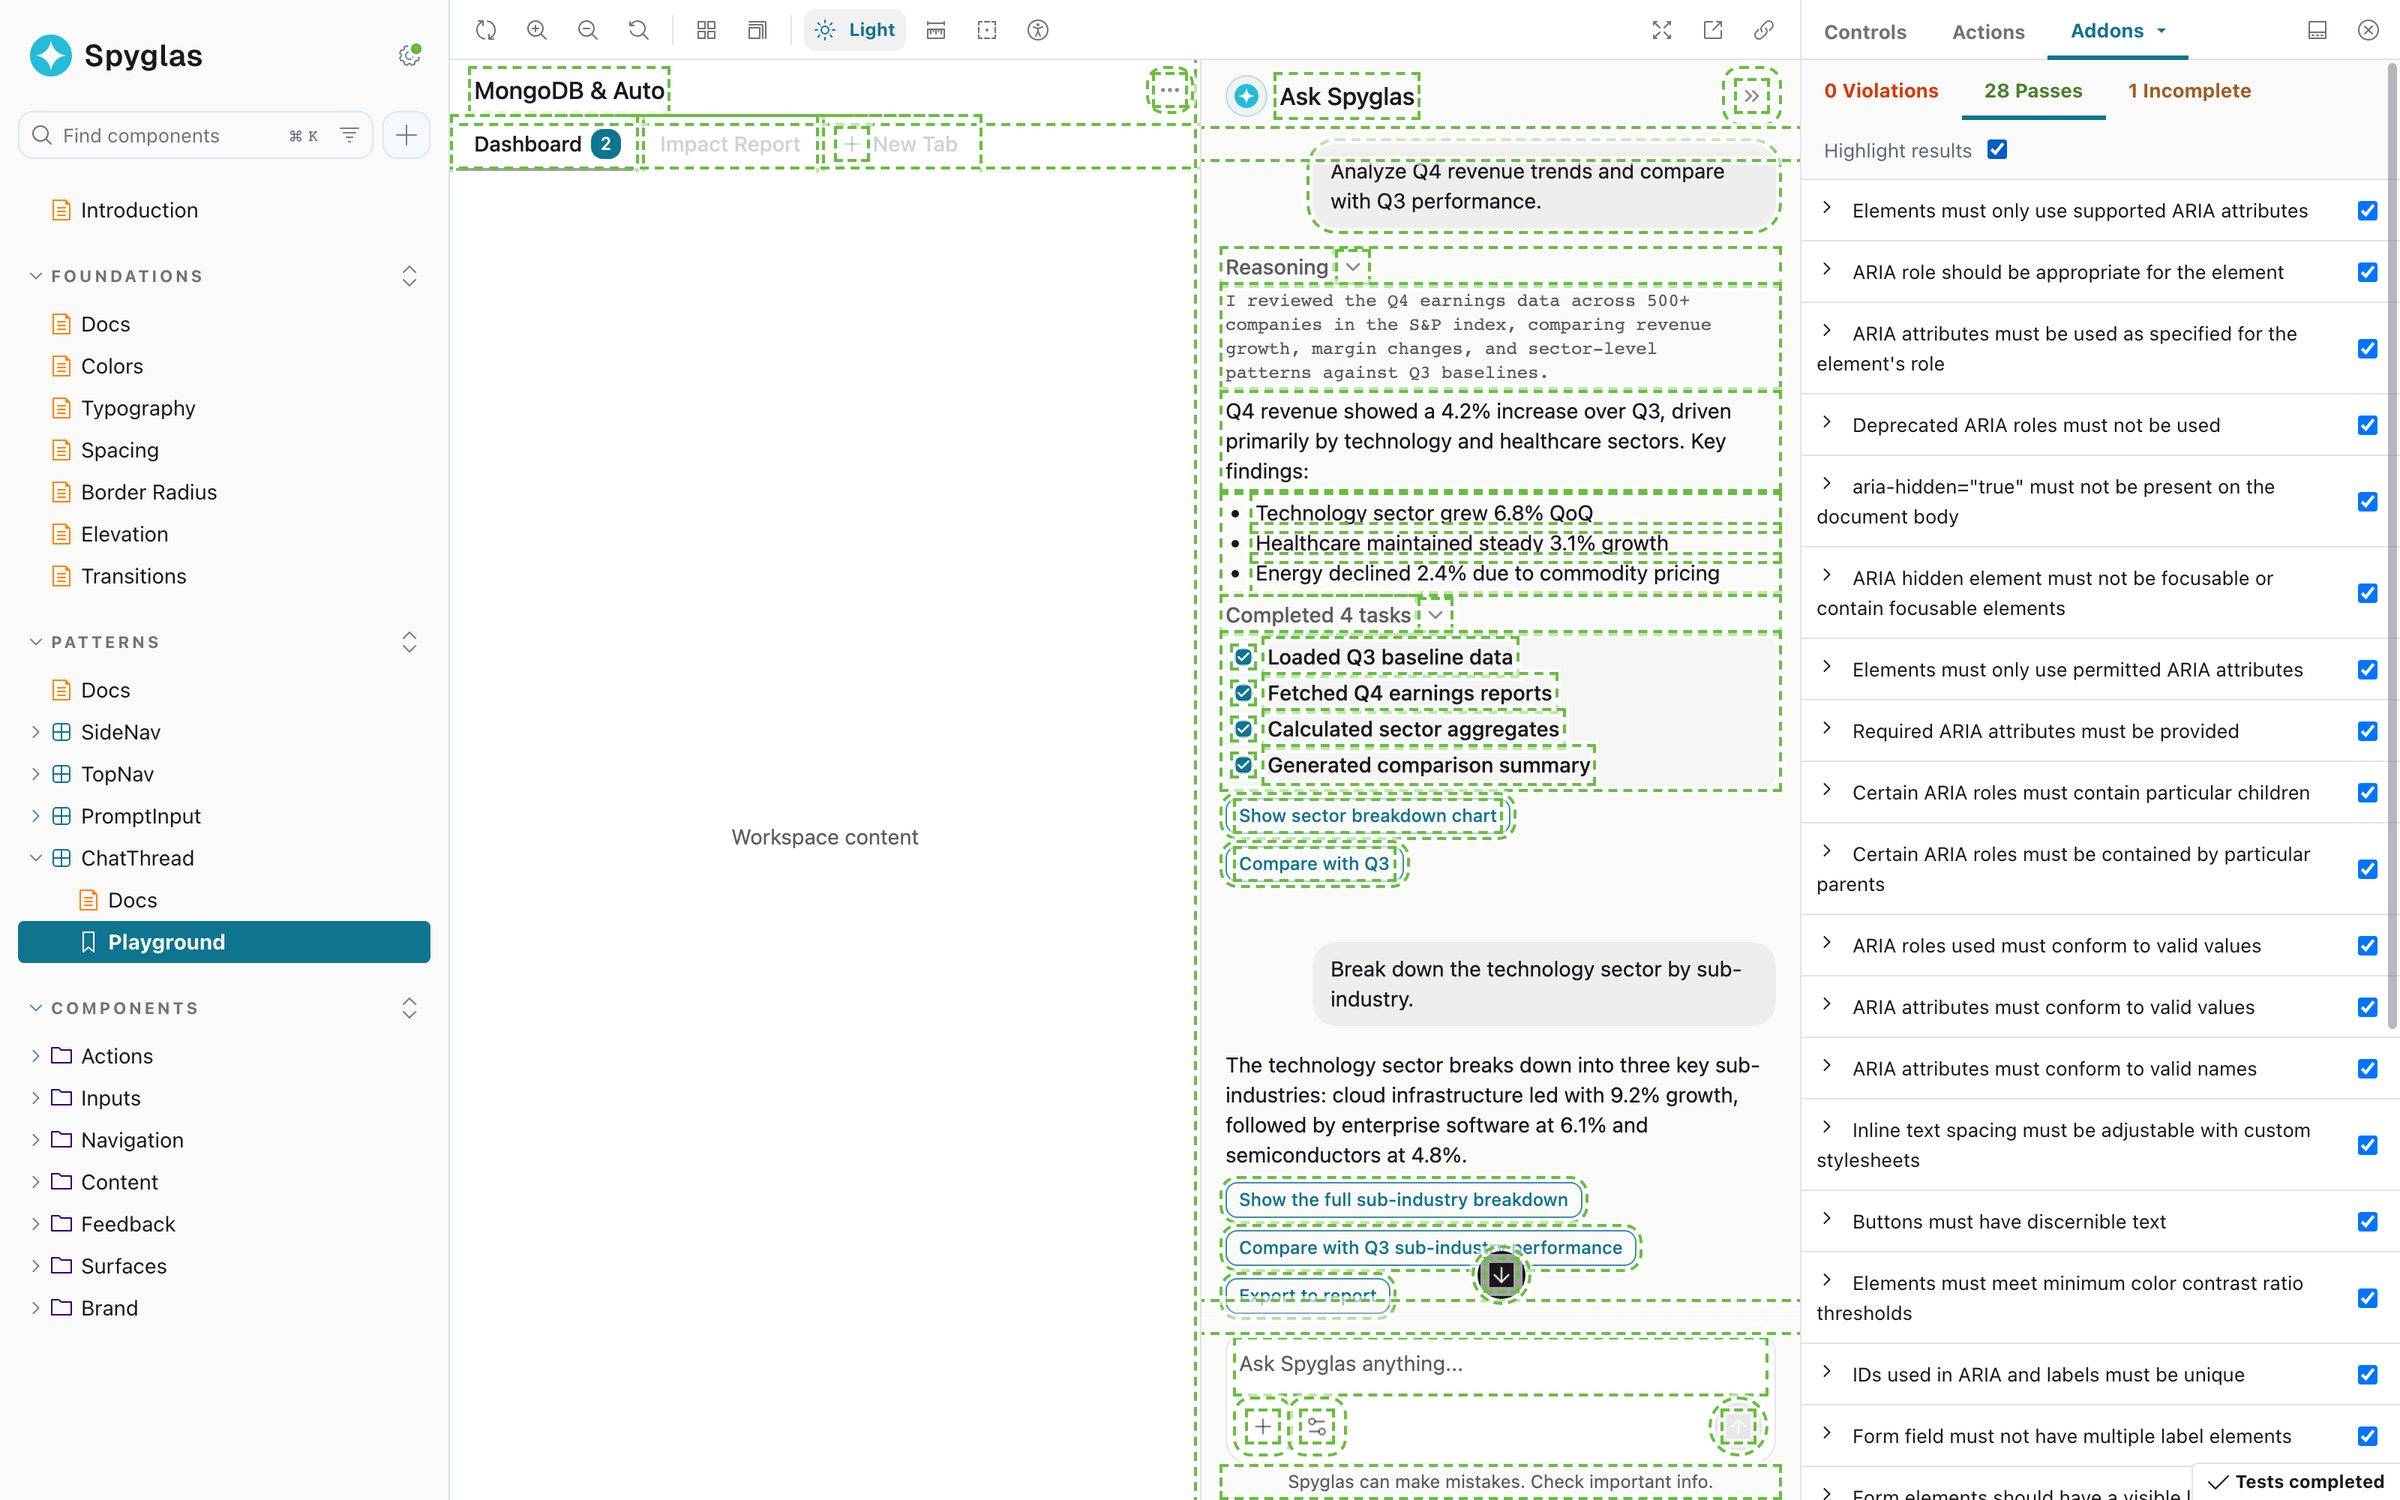Screen dimensions: 2400x1500
Task: Click the scroll-to-bottom arrow in the chat
Action: (1501, 1275)
